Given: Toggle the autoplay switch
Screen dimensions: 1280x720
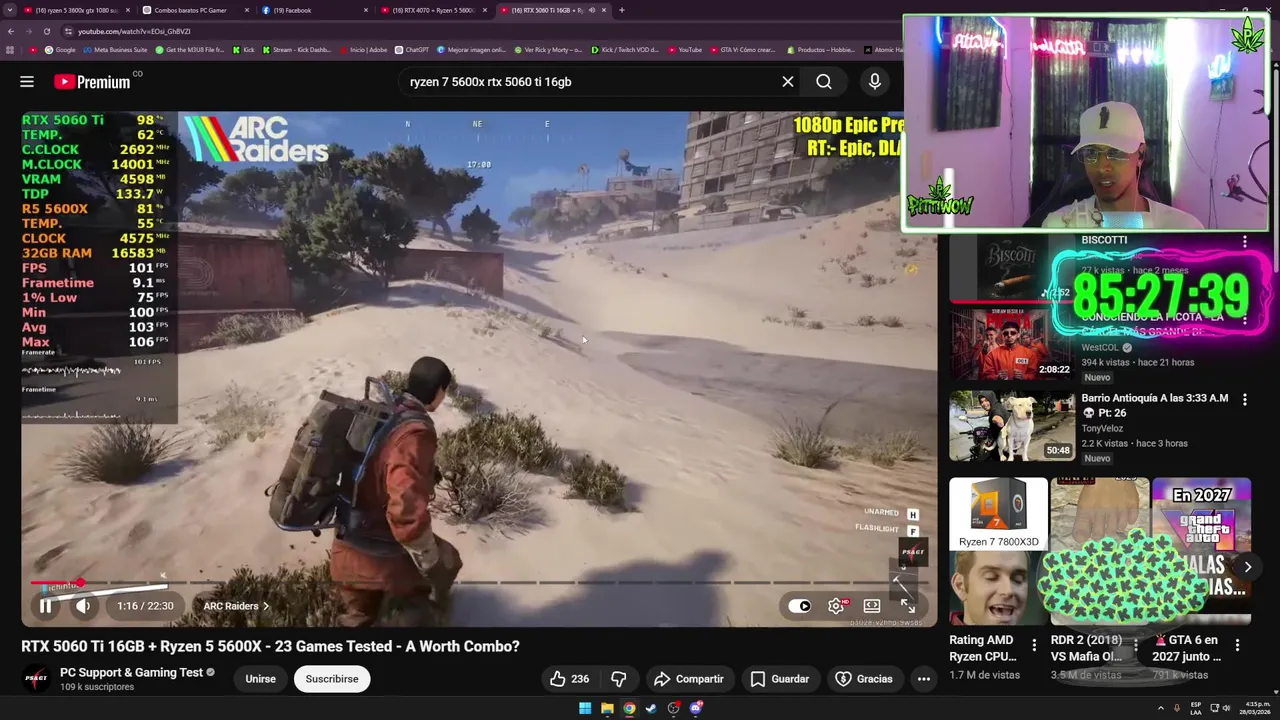Looking at the screenshot, I should [800, 606].
